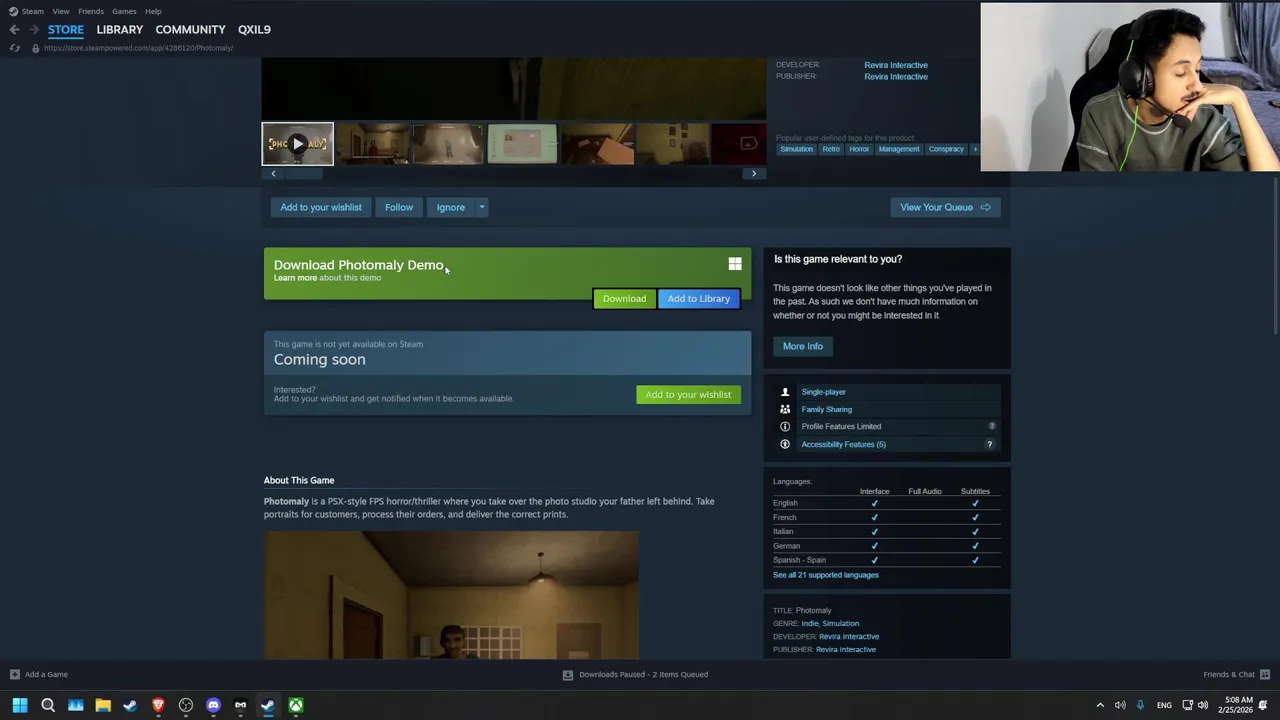Open the Games menu
The image size is (1280, 720).
click(x=124, y=11)
